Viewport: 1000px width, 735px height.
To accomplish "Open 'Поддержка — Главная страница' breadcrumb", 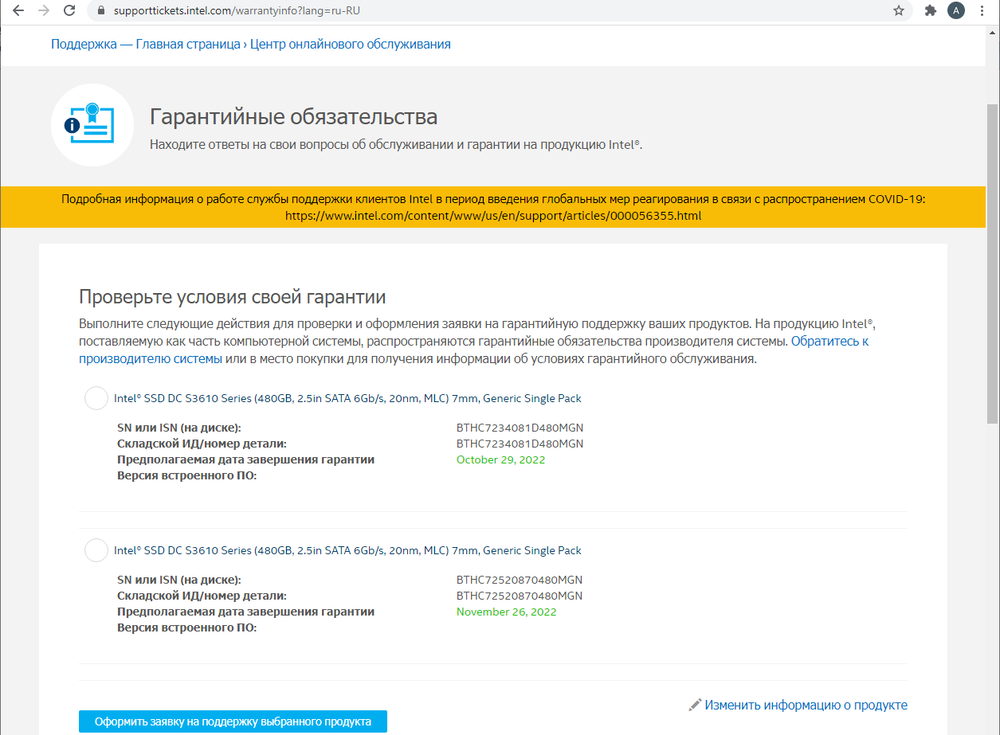I will tap(145, 44).
